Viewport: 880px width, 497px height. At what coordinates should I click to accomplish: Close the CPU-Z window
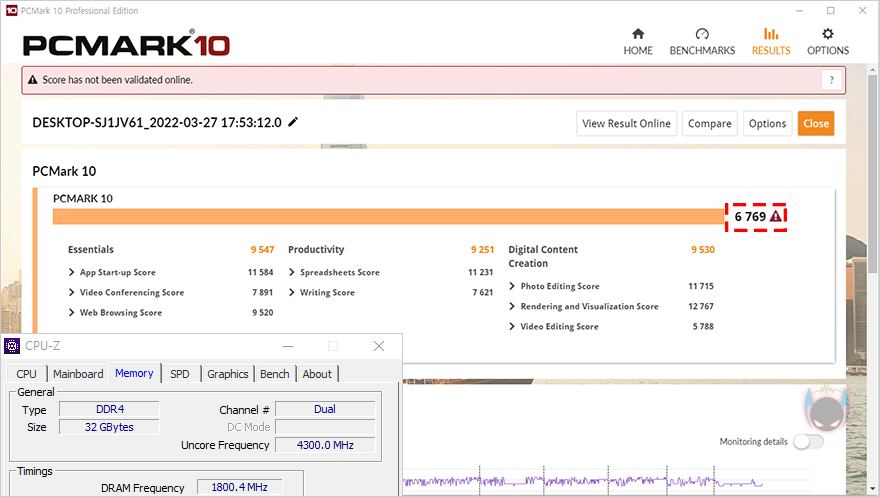379,346
